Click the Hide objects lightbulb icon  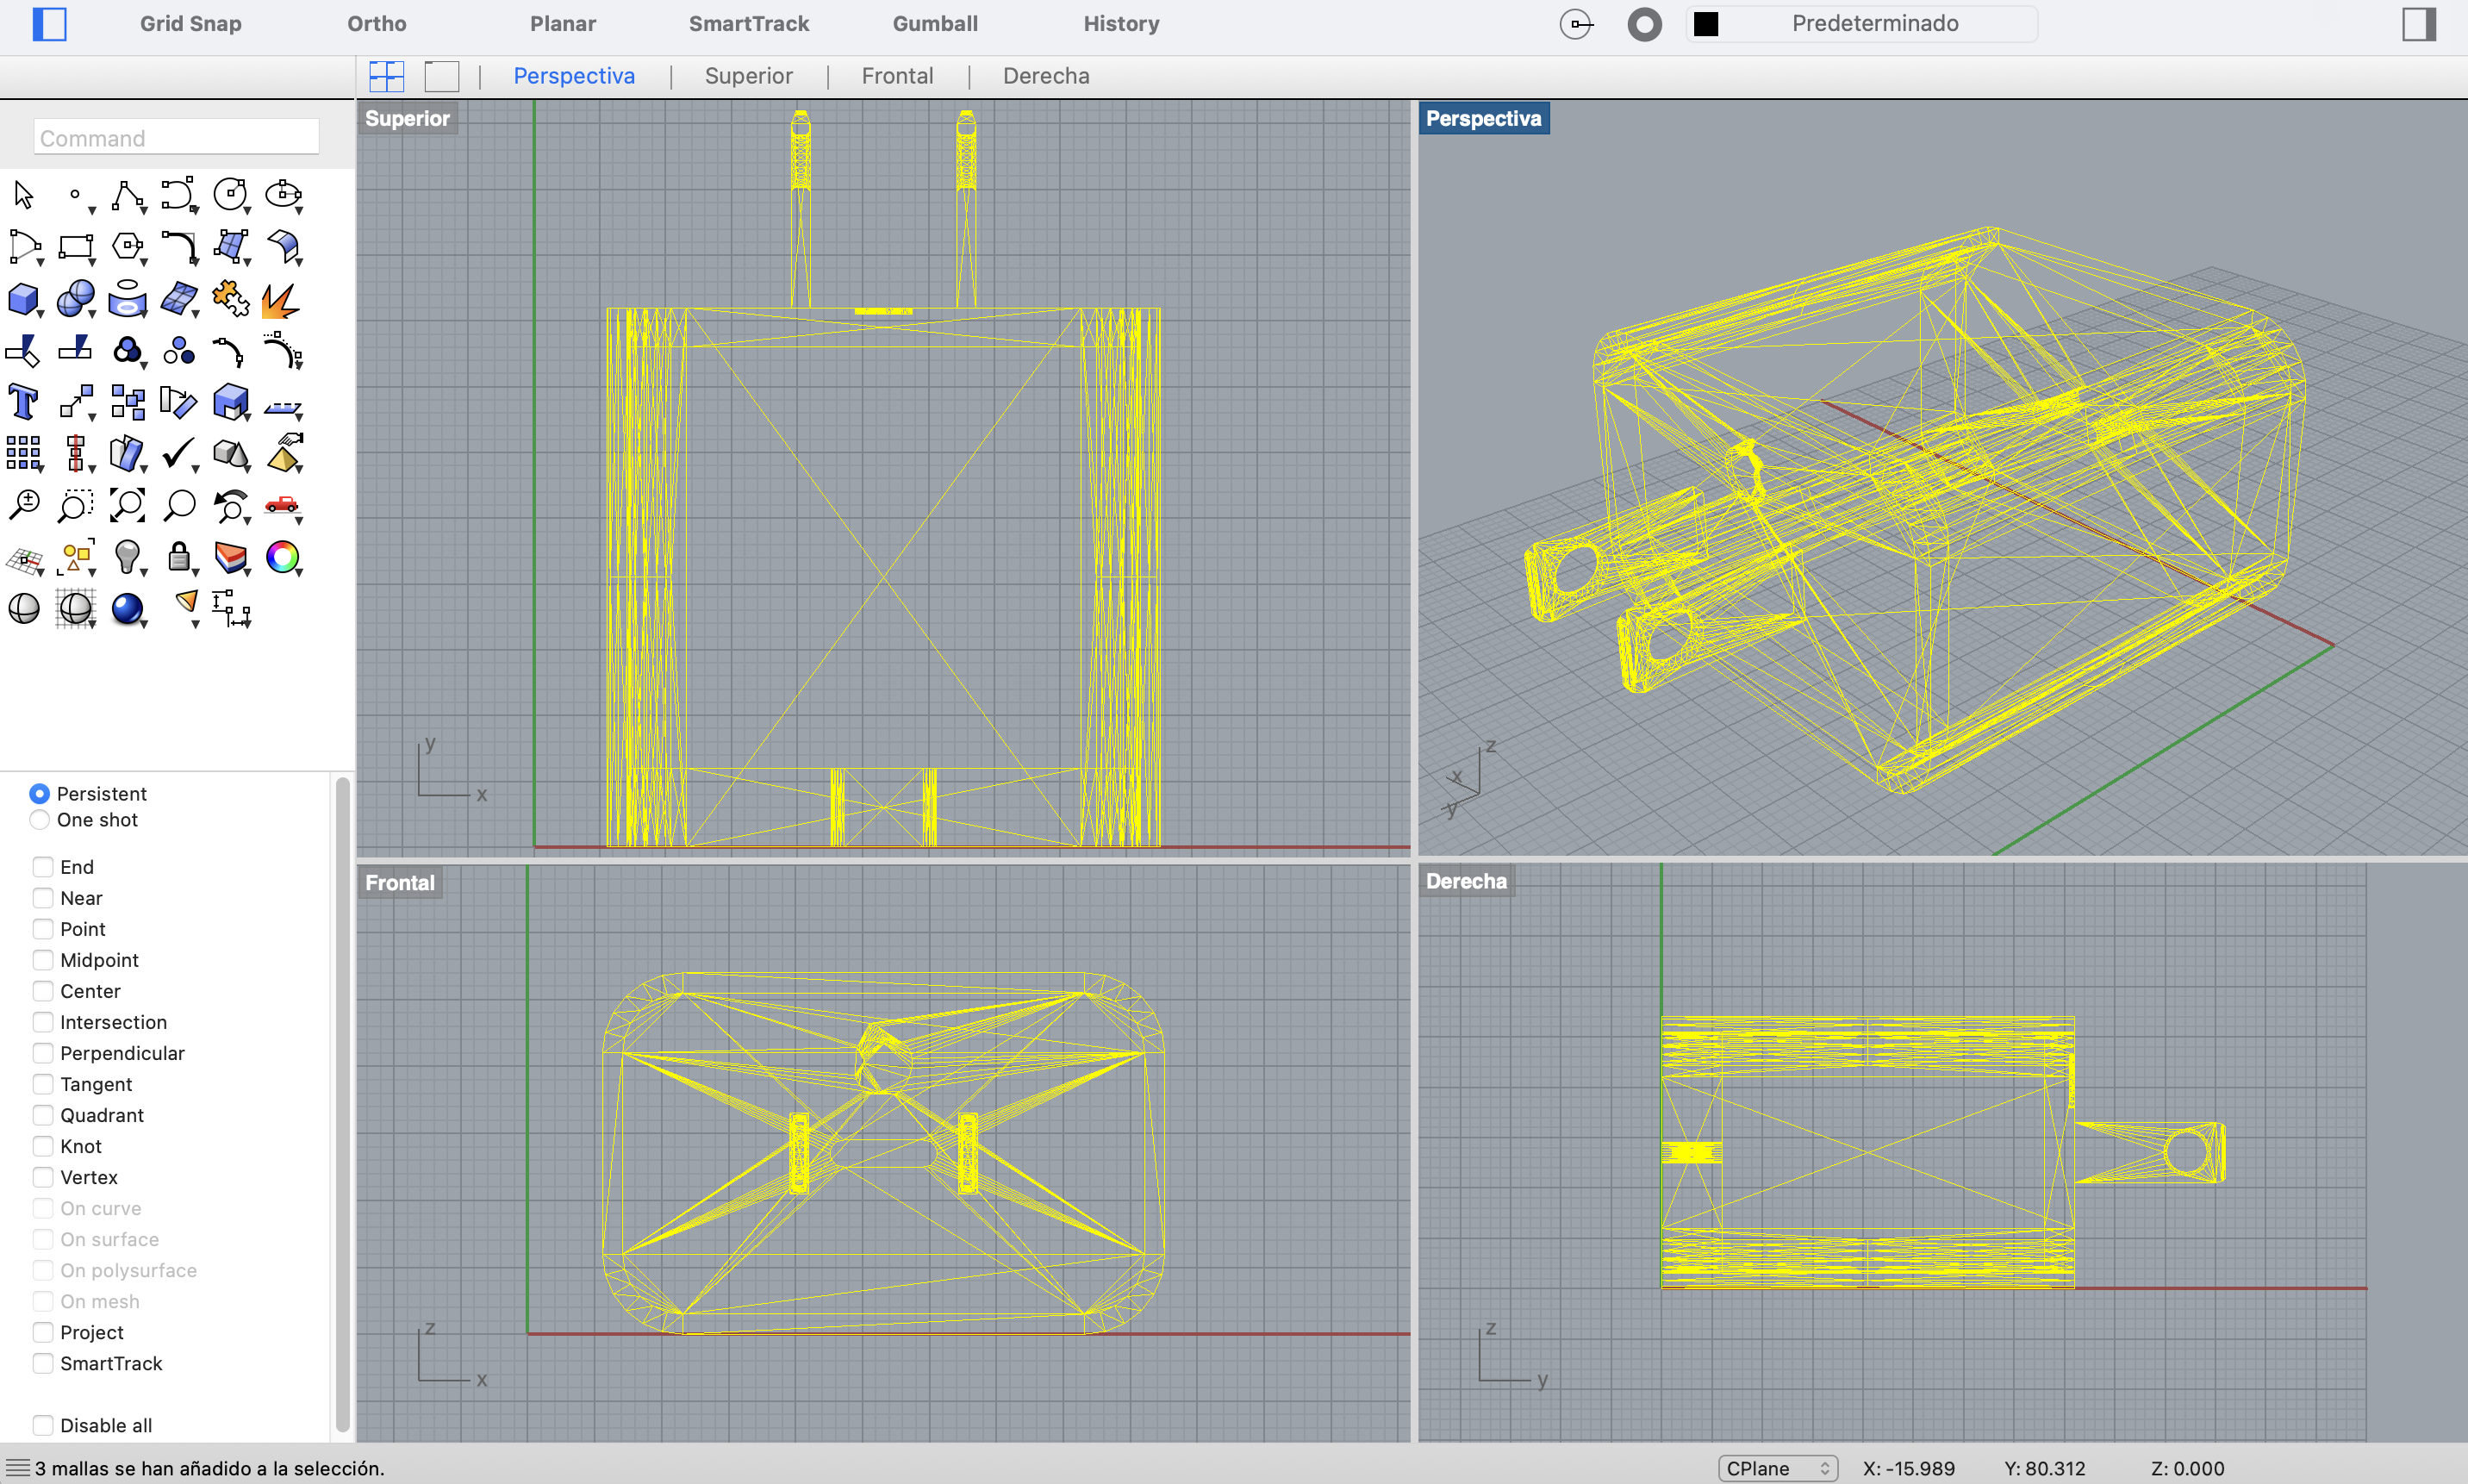coord(127,556)
